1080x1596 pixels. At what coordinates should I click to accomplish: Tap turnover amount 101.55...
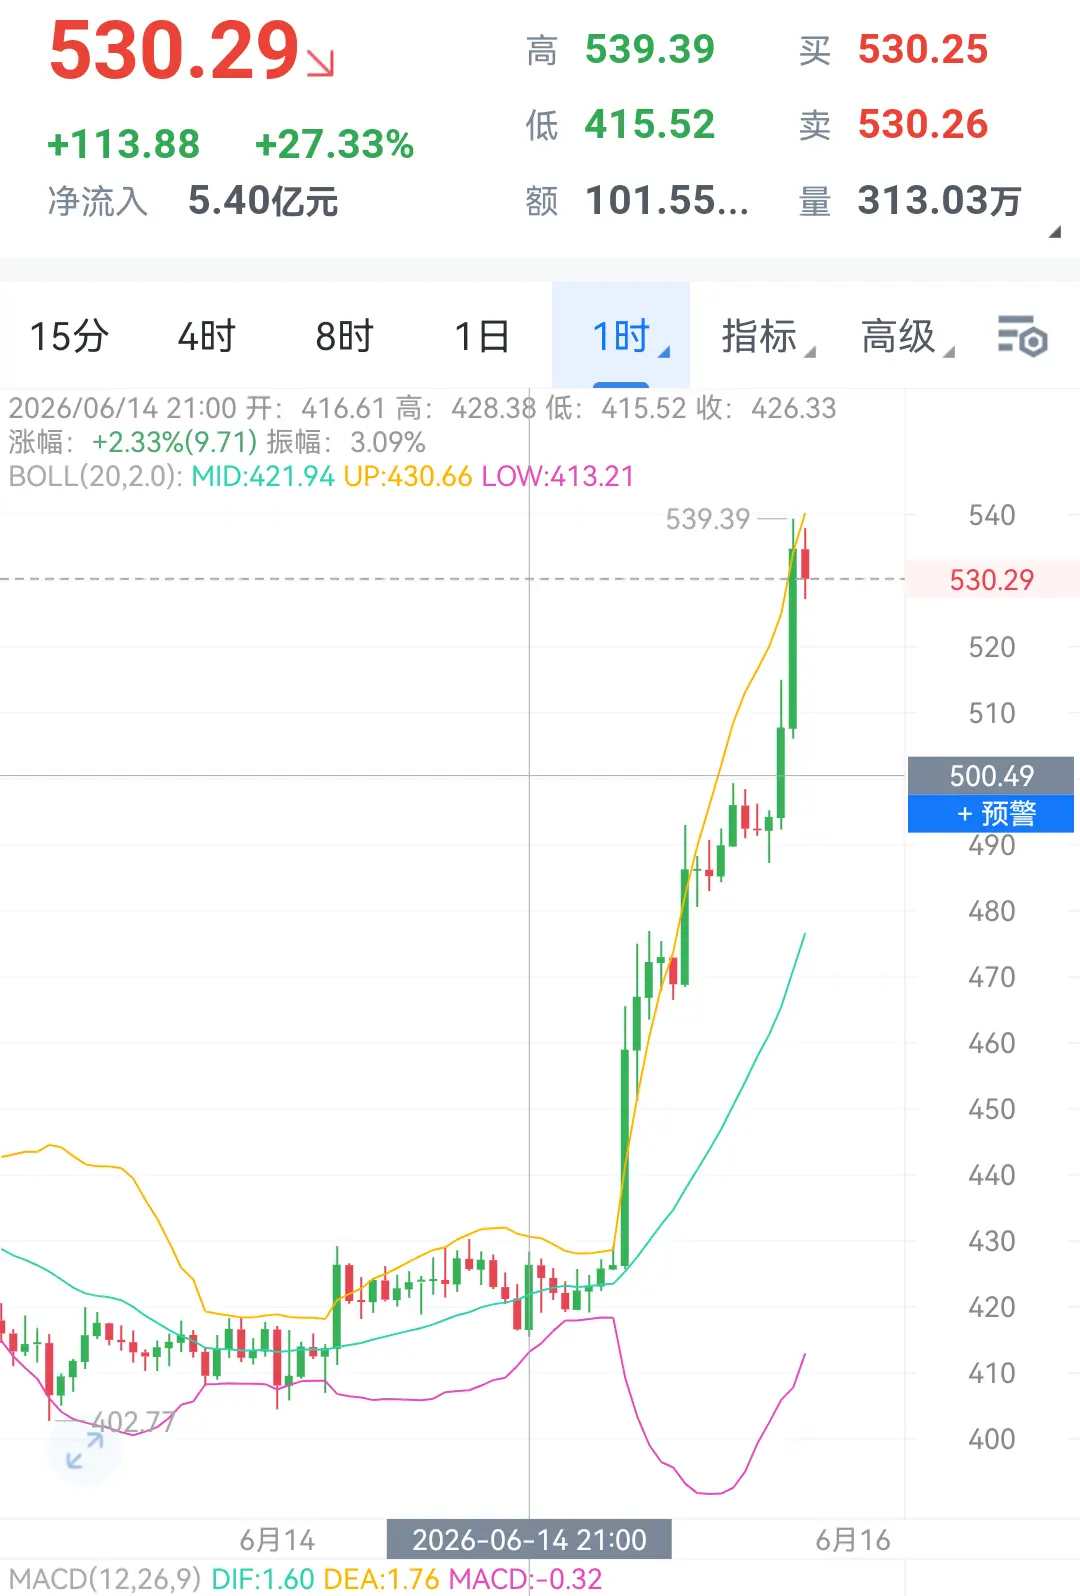point(667,201)
